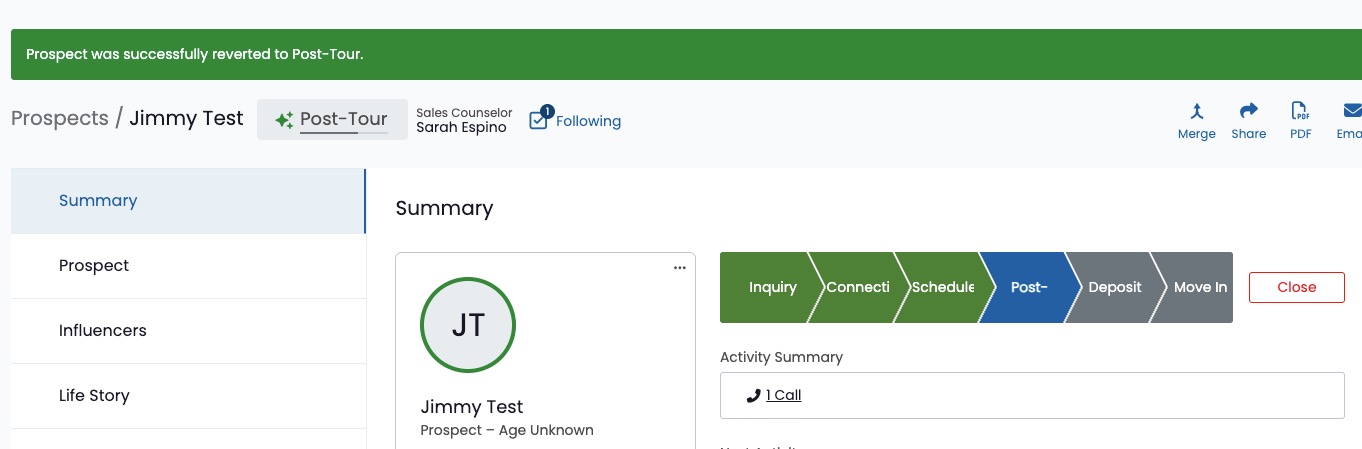The height and width of the screenshot is (449, 1362).
Task: Click the Email envelope icon
Action: (1352, 111)
